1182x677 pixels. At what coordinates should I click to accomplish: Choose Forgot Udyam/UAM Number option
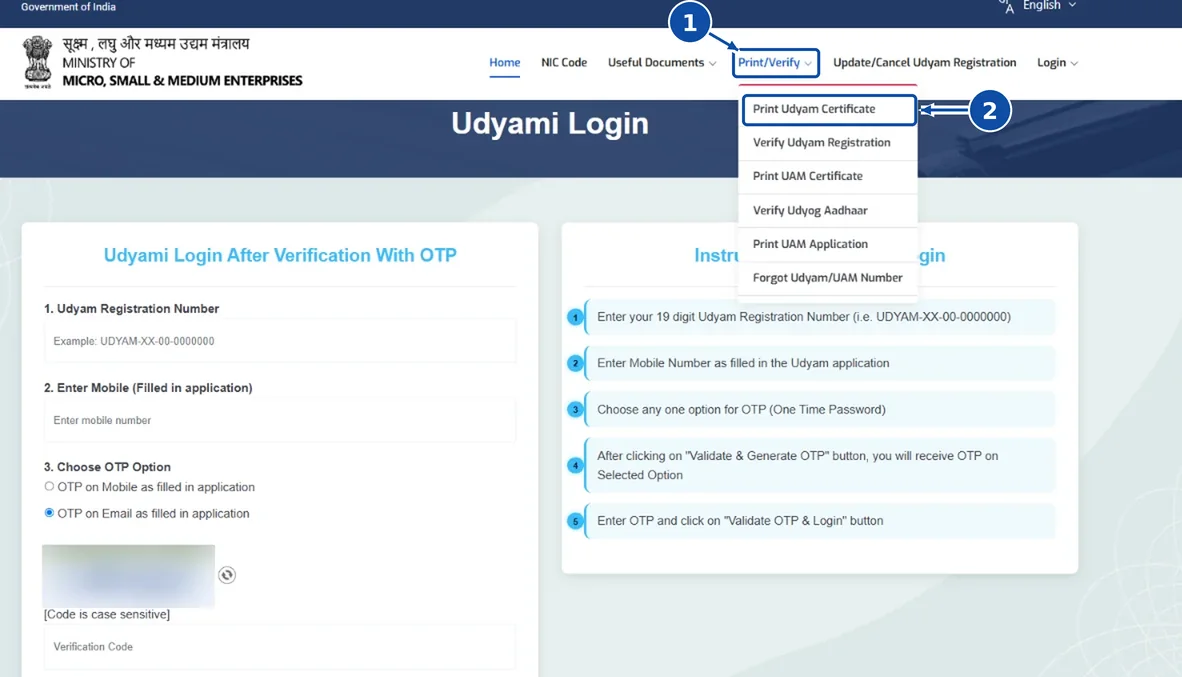pyautogui.click(x=828, y=277)
